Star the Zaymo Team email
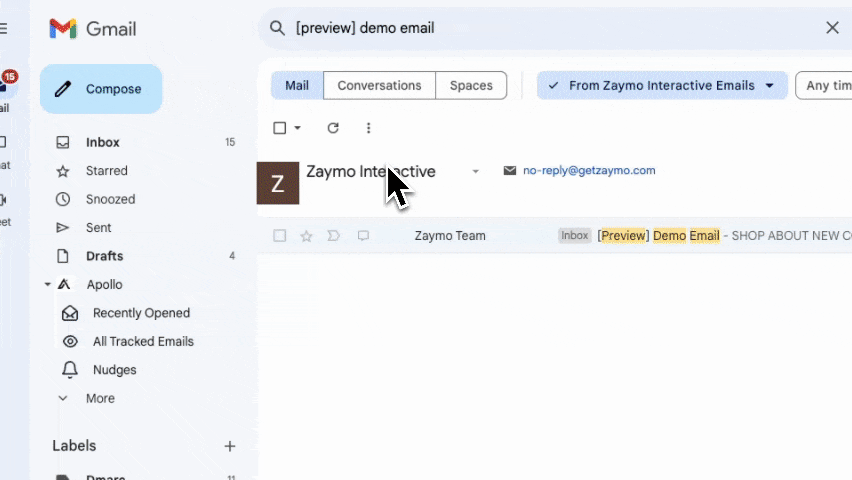This screenshot has width=852, height=480. point(307,236)
